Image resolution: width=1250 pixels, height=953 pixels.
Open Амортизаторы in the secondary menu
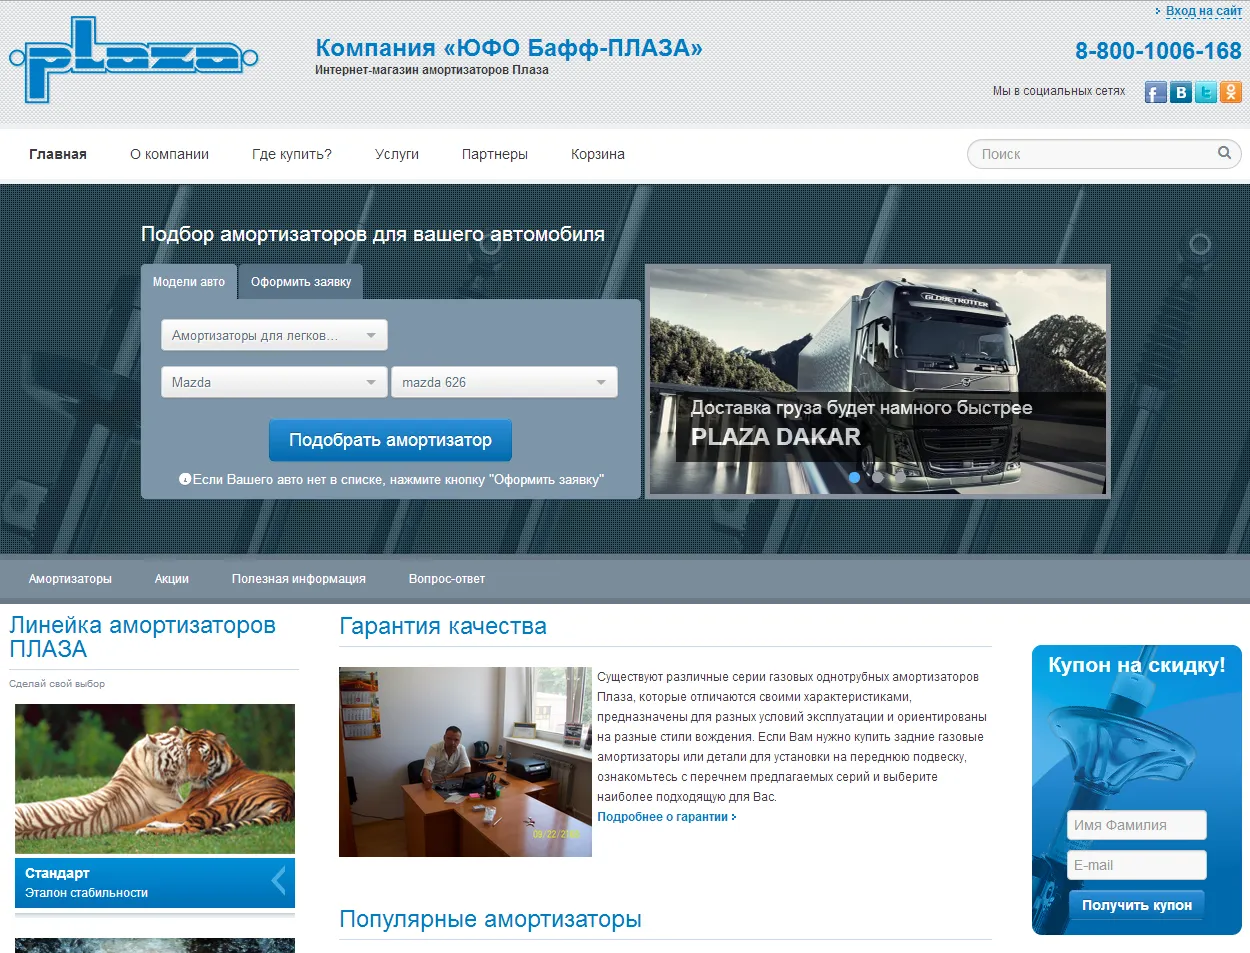coord(70,579)
